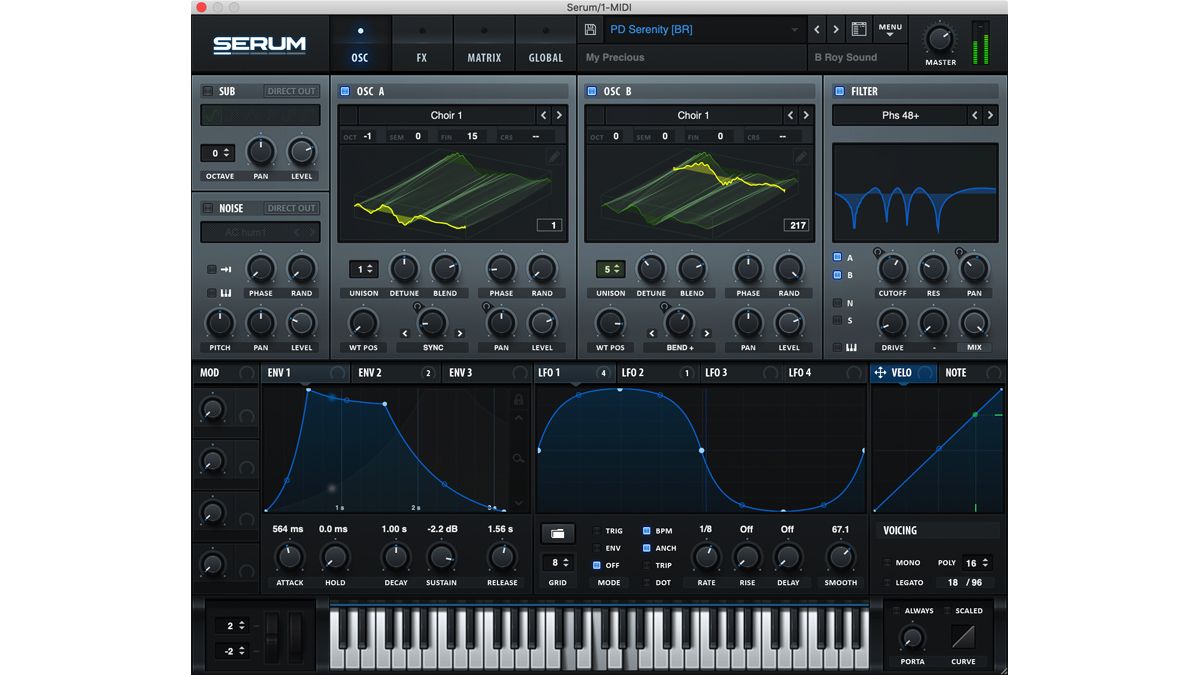The width and height of the screenshot is (1200, 675).
Task: Open the OSC A wavetable selector showing Choir 1
Action: coord(447,115)
